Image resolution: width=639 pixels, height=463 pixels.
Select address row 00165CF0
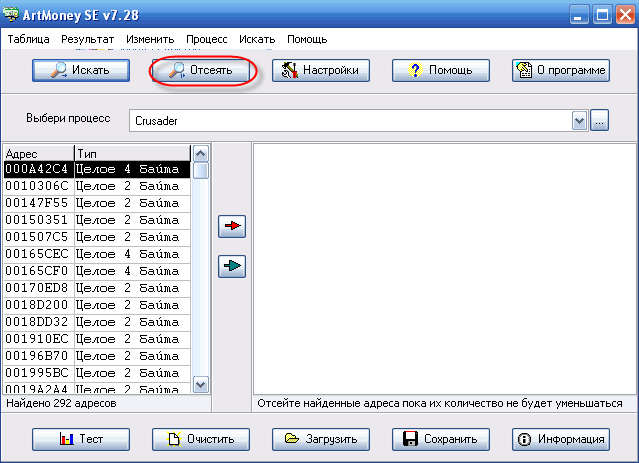pos(97,271)
